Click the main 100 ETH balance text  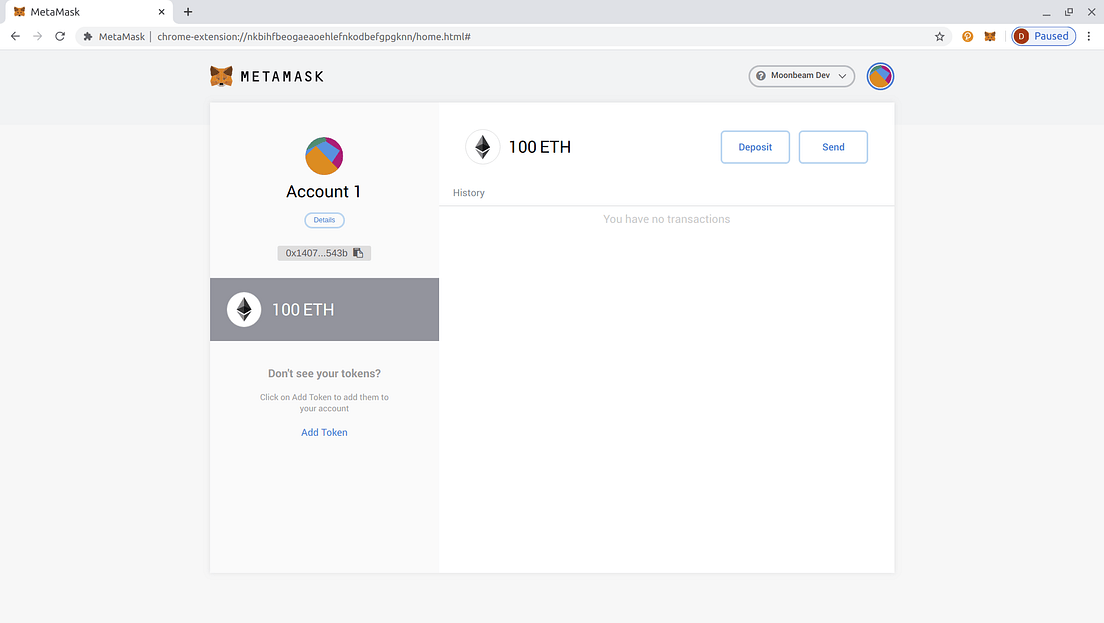(539, 147)
